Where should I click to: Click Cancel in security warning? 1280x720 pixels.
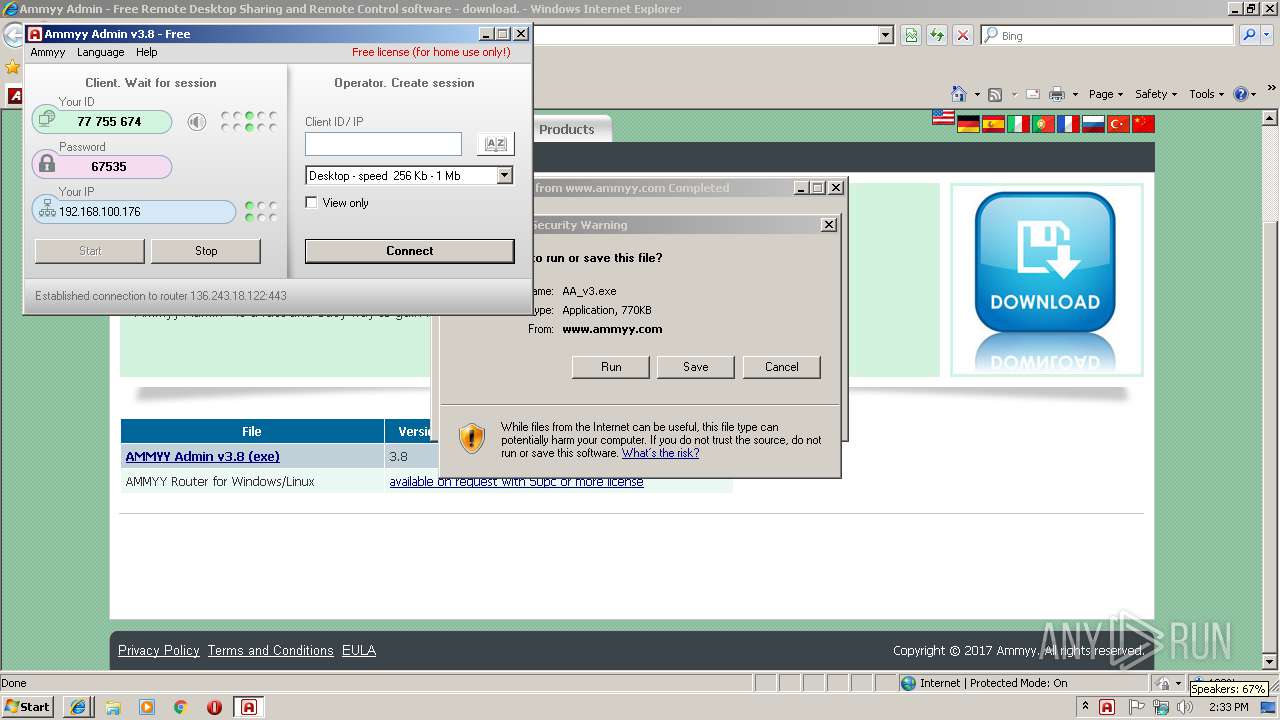pos(782,367)
